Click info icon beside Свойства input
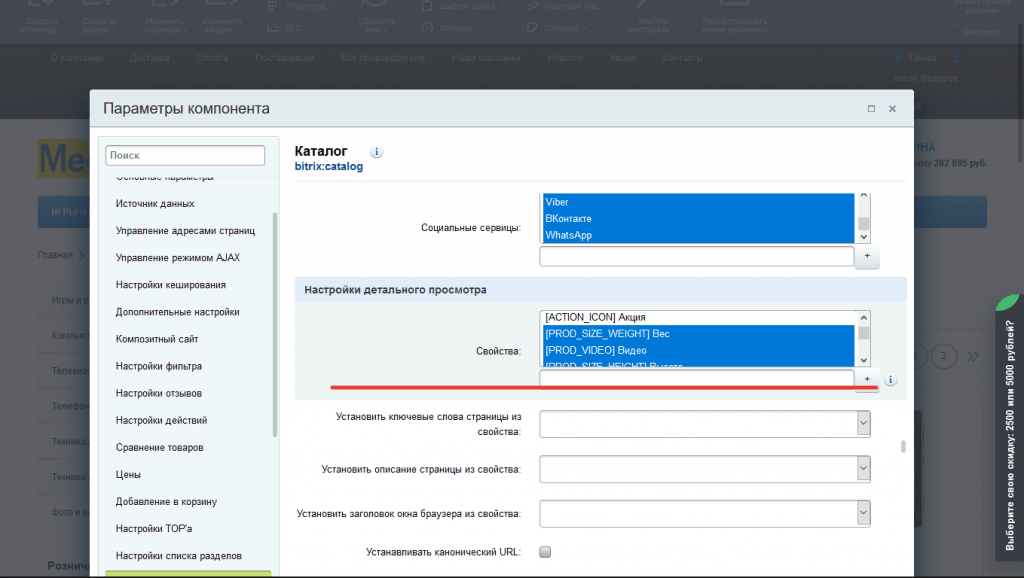Screen dimensions: 1024x578 click(x=890, y=379)
